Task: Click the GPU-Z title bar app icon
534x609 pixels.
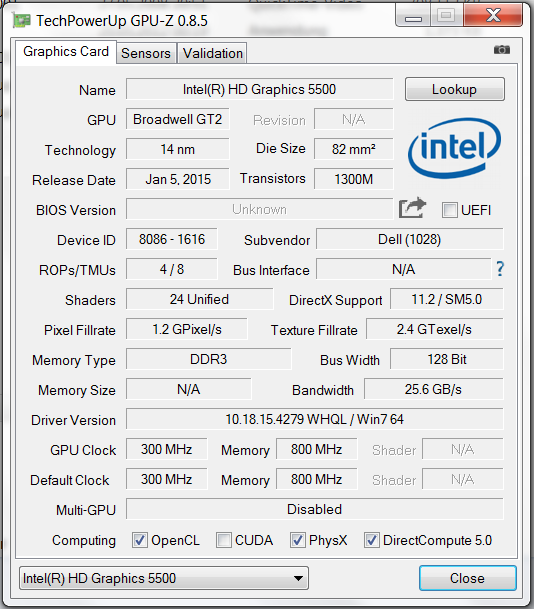Action: click(21, 21)
